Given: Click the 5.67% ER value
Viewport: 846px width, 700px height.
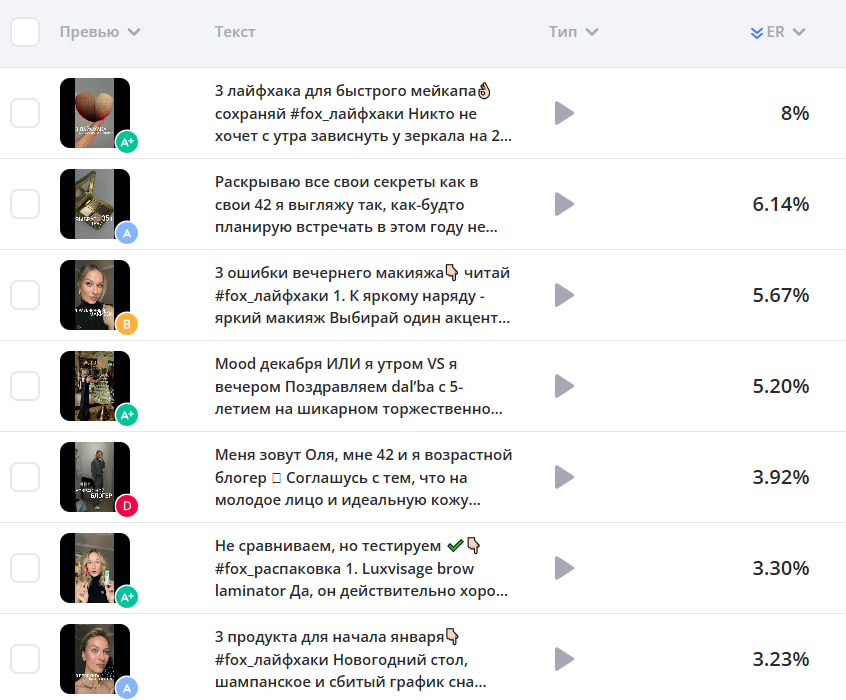Looking at the screenshot, I should pos(781,295).
